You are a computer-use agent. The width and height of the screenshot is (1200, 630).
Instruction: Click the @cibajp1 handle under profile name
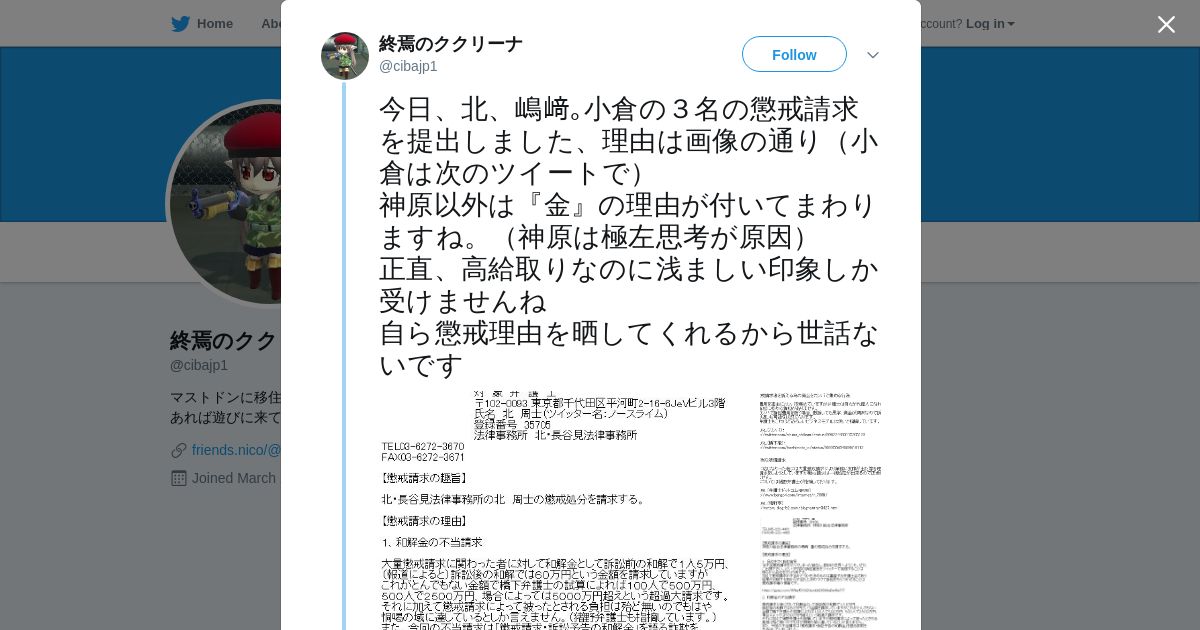pos(199,365)
